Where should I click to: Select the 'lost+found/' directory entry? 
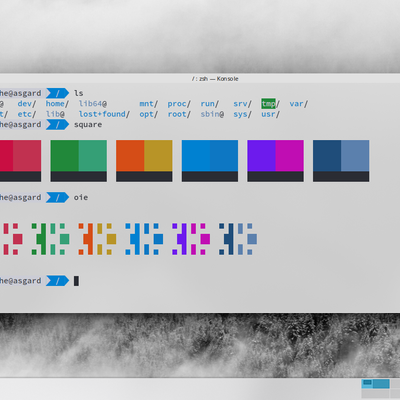tap(104, 114)
